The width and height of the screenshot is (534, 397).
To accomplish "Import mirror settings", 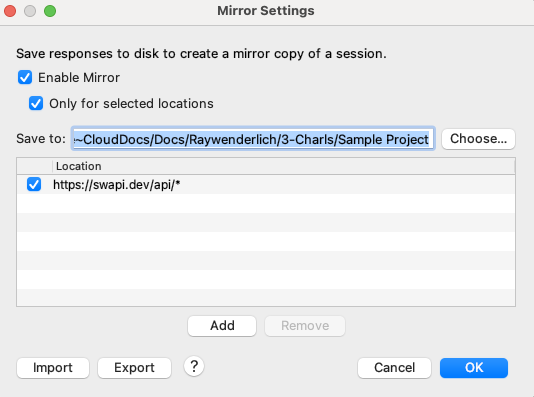I will click(53, 368).
